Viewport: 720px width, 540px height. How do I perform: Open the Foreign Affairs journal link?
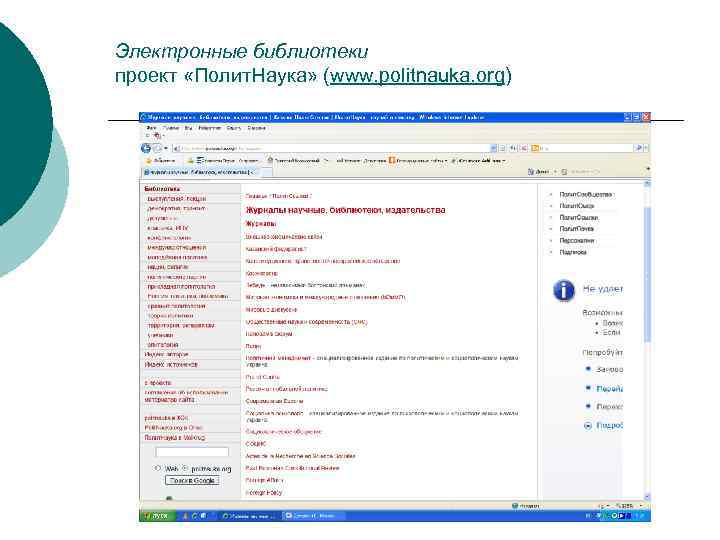click(264, 480)
